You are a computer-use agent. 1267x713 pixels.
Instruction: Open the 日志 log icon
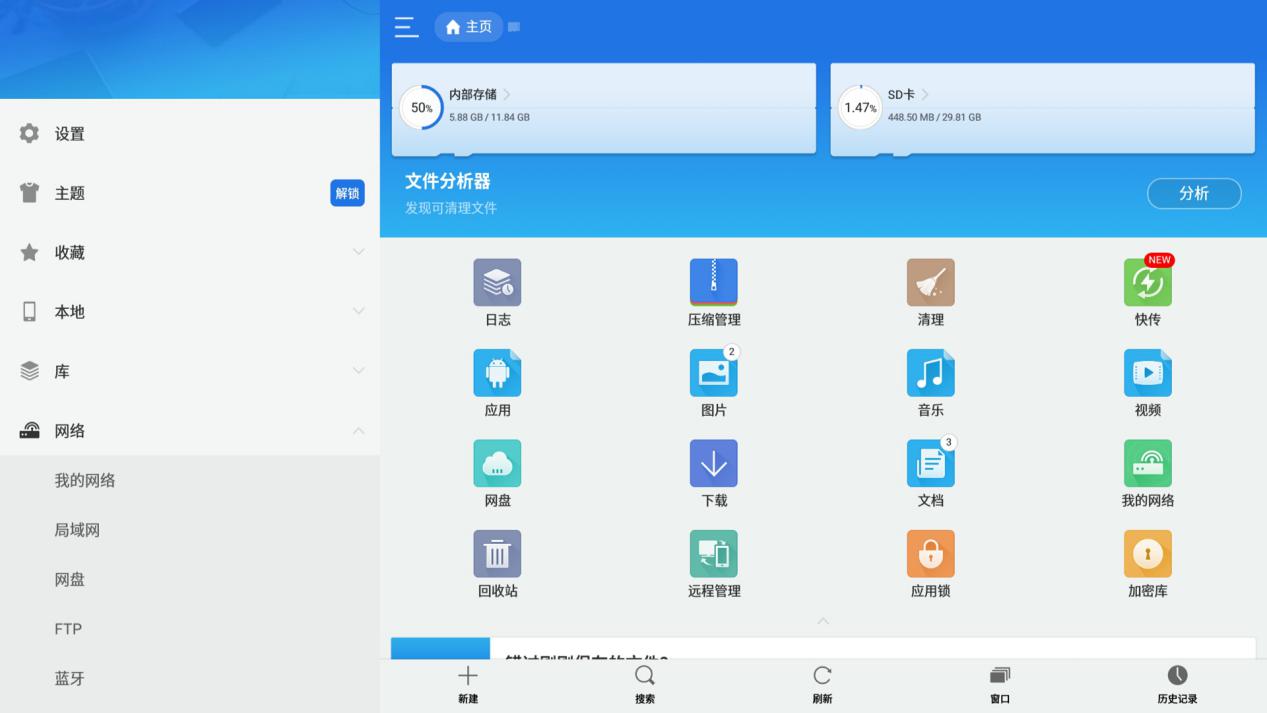tap(497, 282)
